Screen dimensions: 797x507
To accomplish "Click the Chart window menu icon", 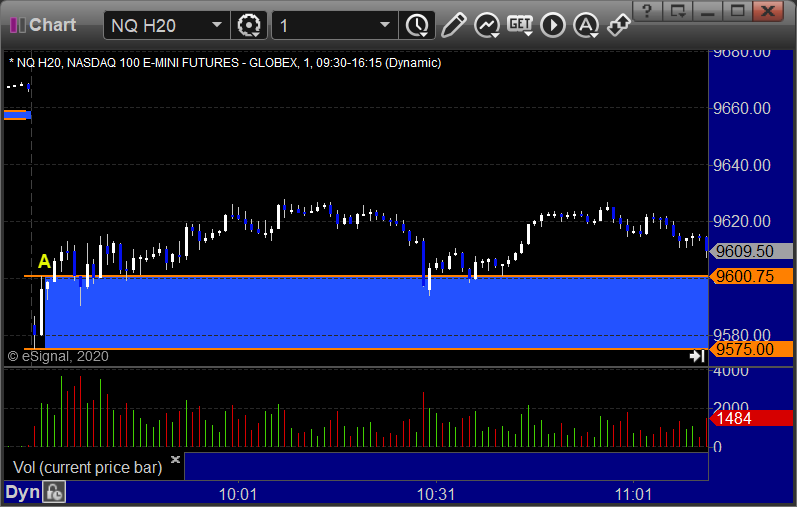I will (18, 25).
